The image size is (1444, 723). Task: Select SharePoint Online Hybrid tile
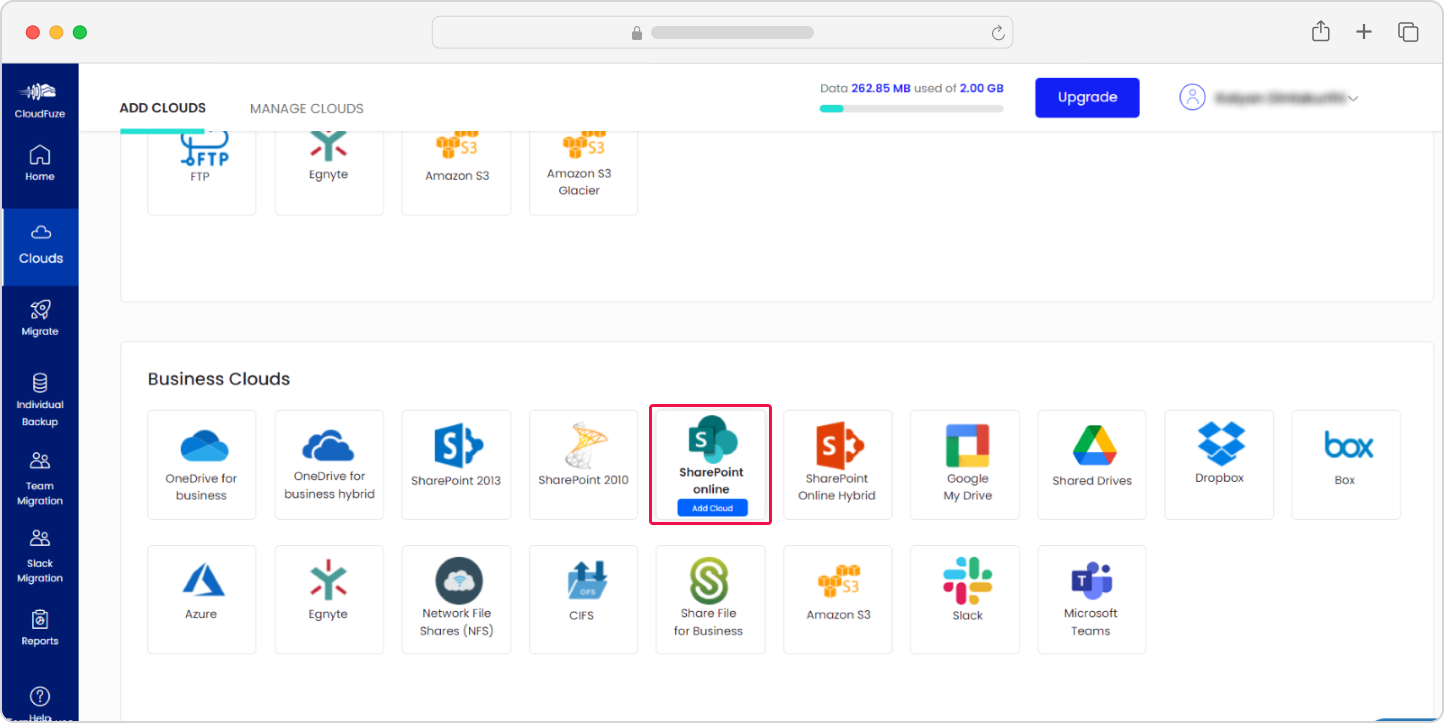coord(838,465)
